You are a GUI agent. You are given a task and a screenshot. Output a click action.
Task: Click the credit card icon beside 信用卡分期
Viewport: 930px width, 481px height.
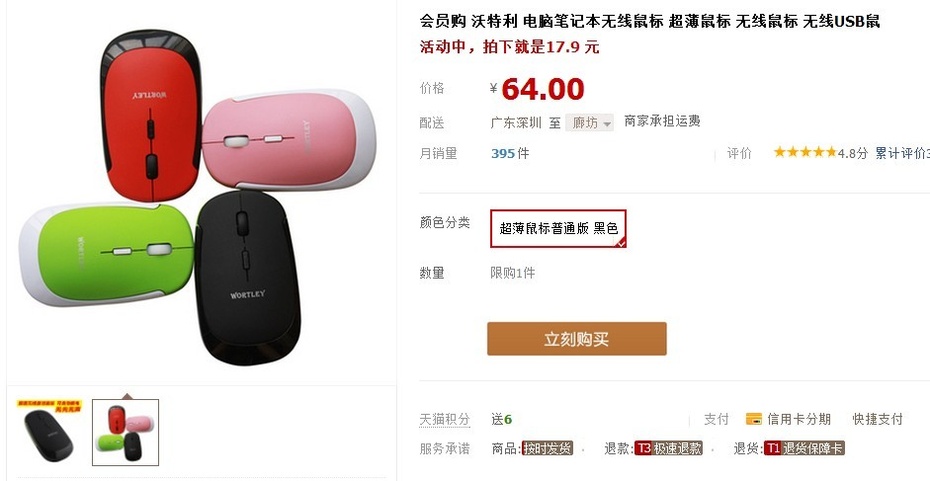tap(753, 419)
